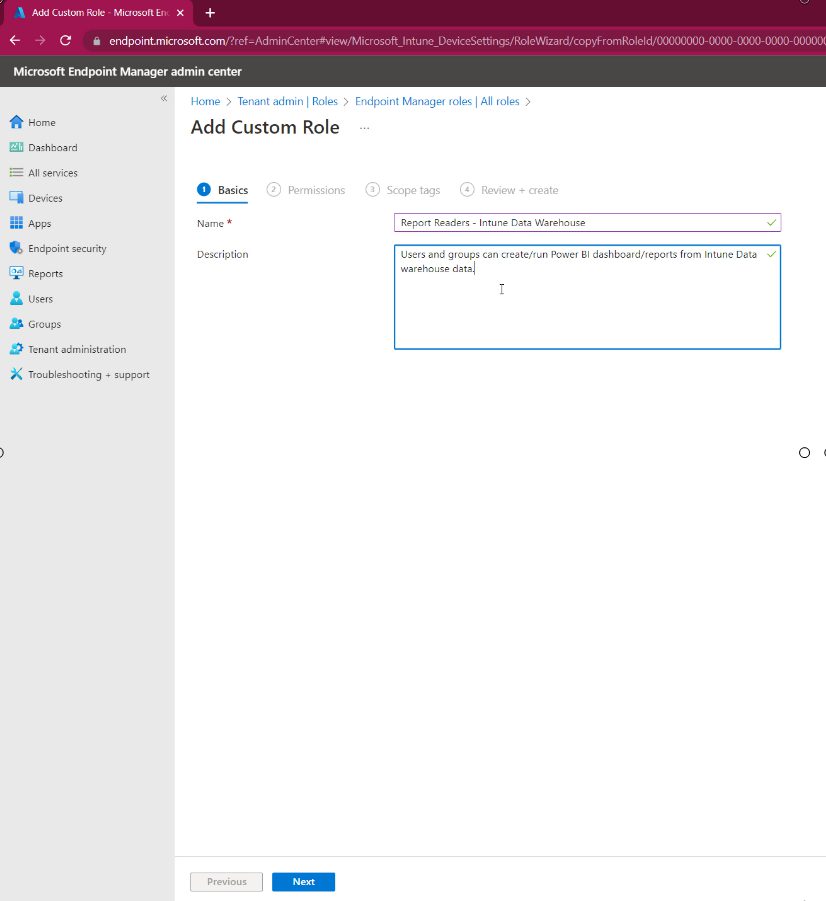
Task: Click the Previous button
Action: (x=226, y=881)
